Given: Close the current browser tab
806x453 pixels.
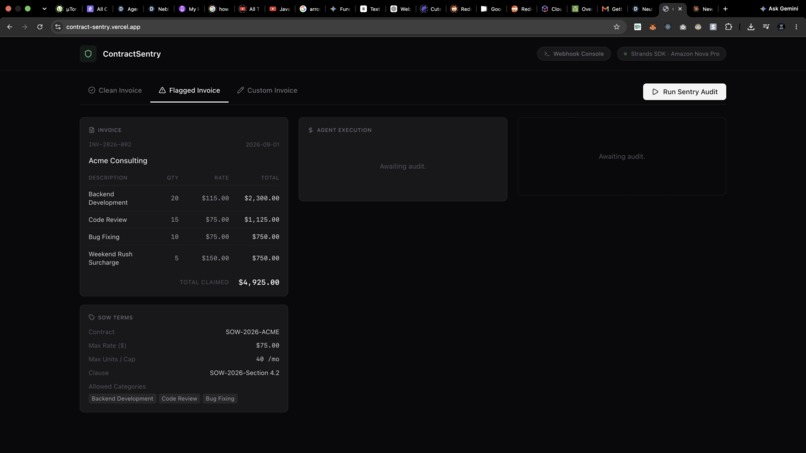Looking at the screenshot, I should [680, 9].
